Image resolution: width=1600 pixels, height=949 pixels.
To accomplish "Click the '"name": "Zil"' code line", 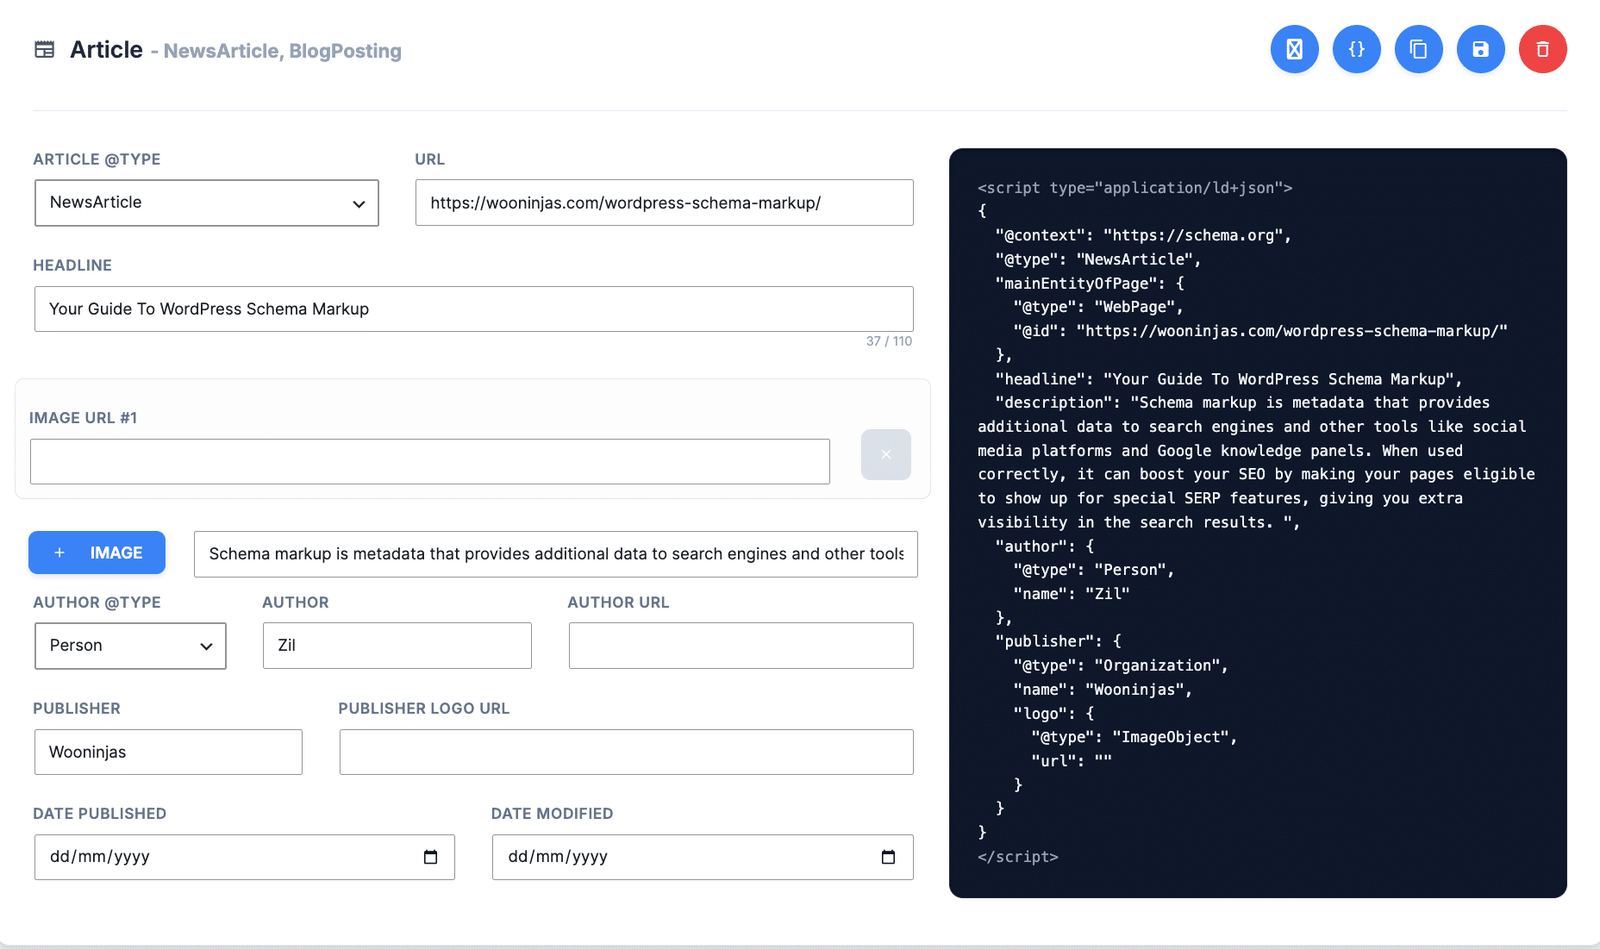I will (x=1071, y=594).
